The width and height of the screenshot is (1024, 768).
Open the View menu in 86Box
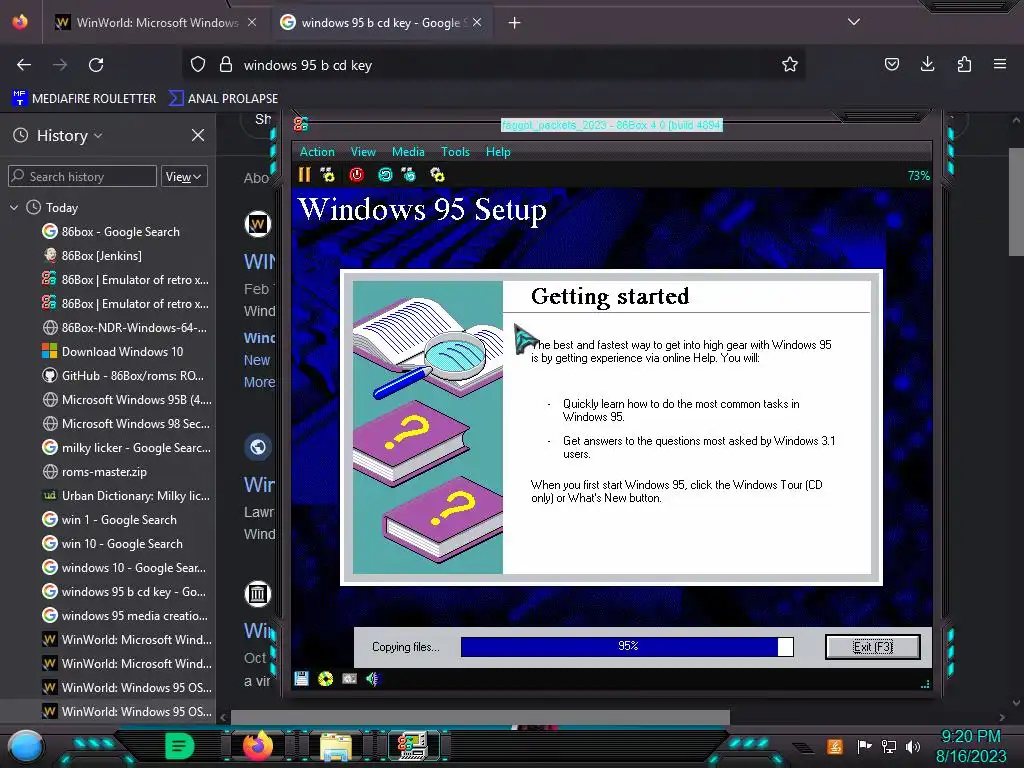363,152
